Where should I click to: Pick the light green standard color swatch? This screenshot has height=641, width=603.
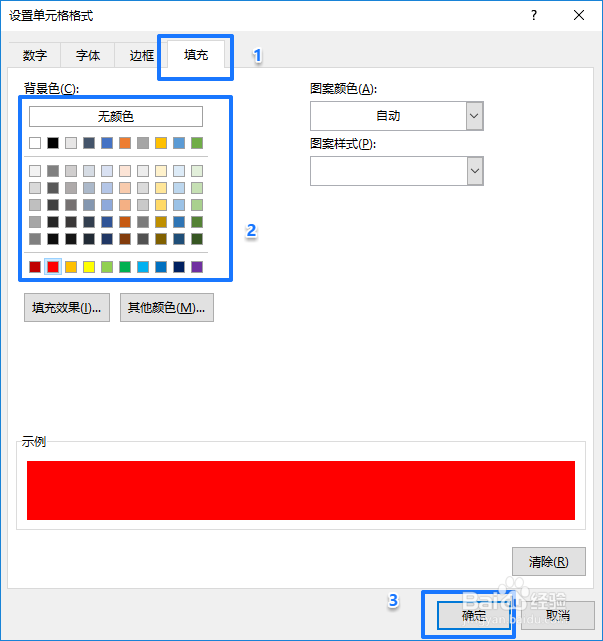(x=107, y=267)
